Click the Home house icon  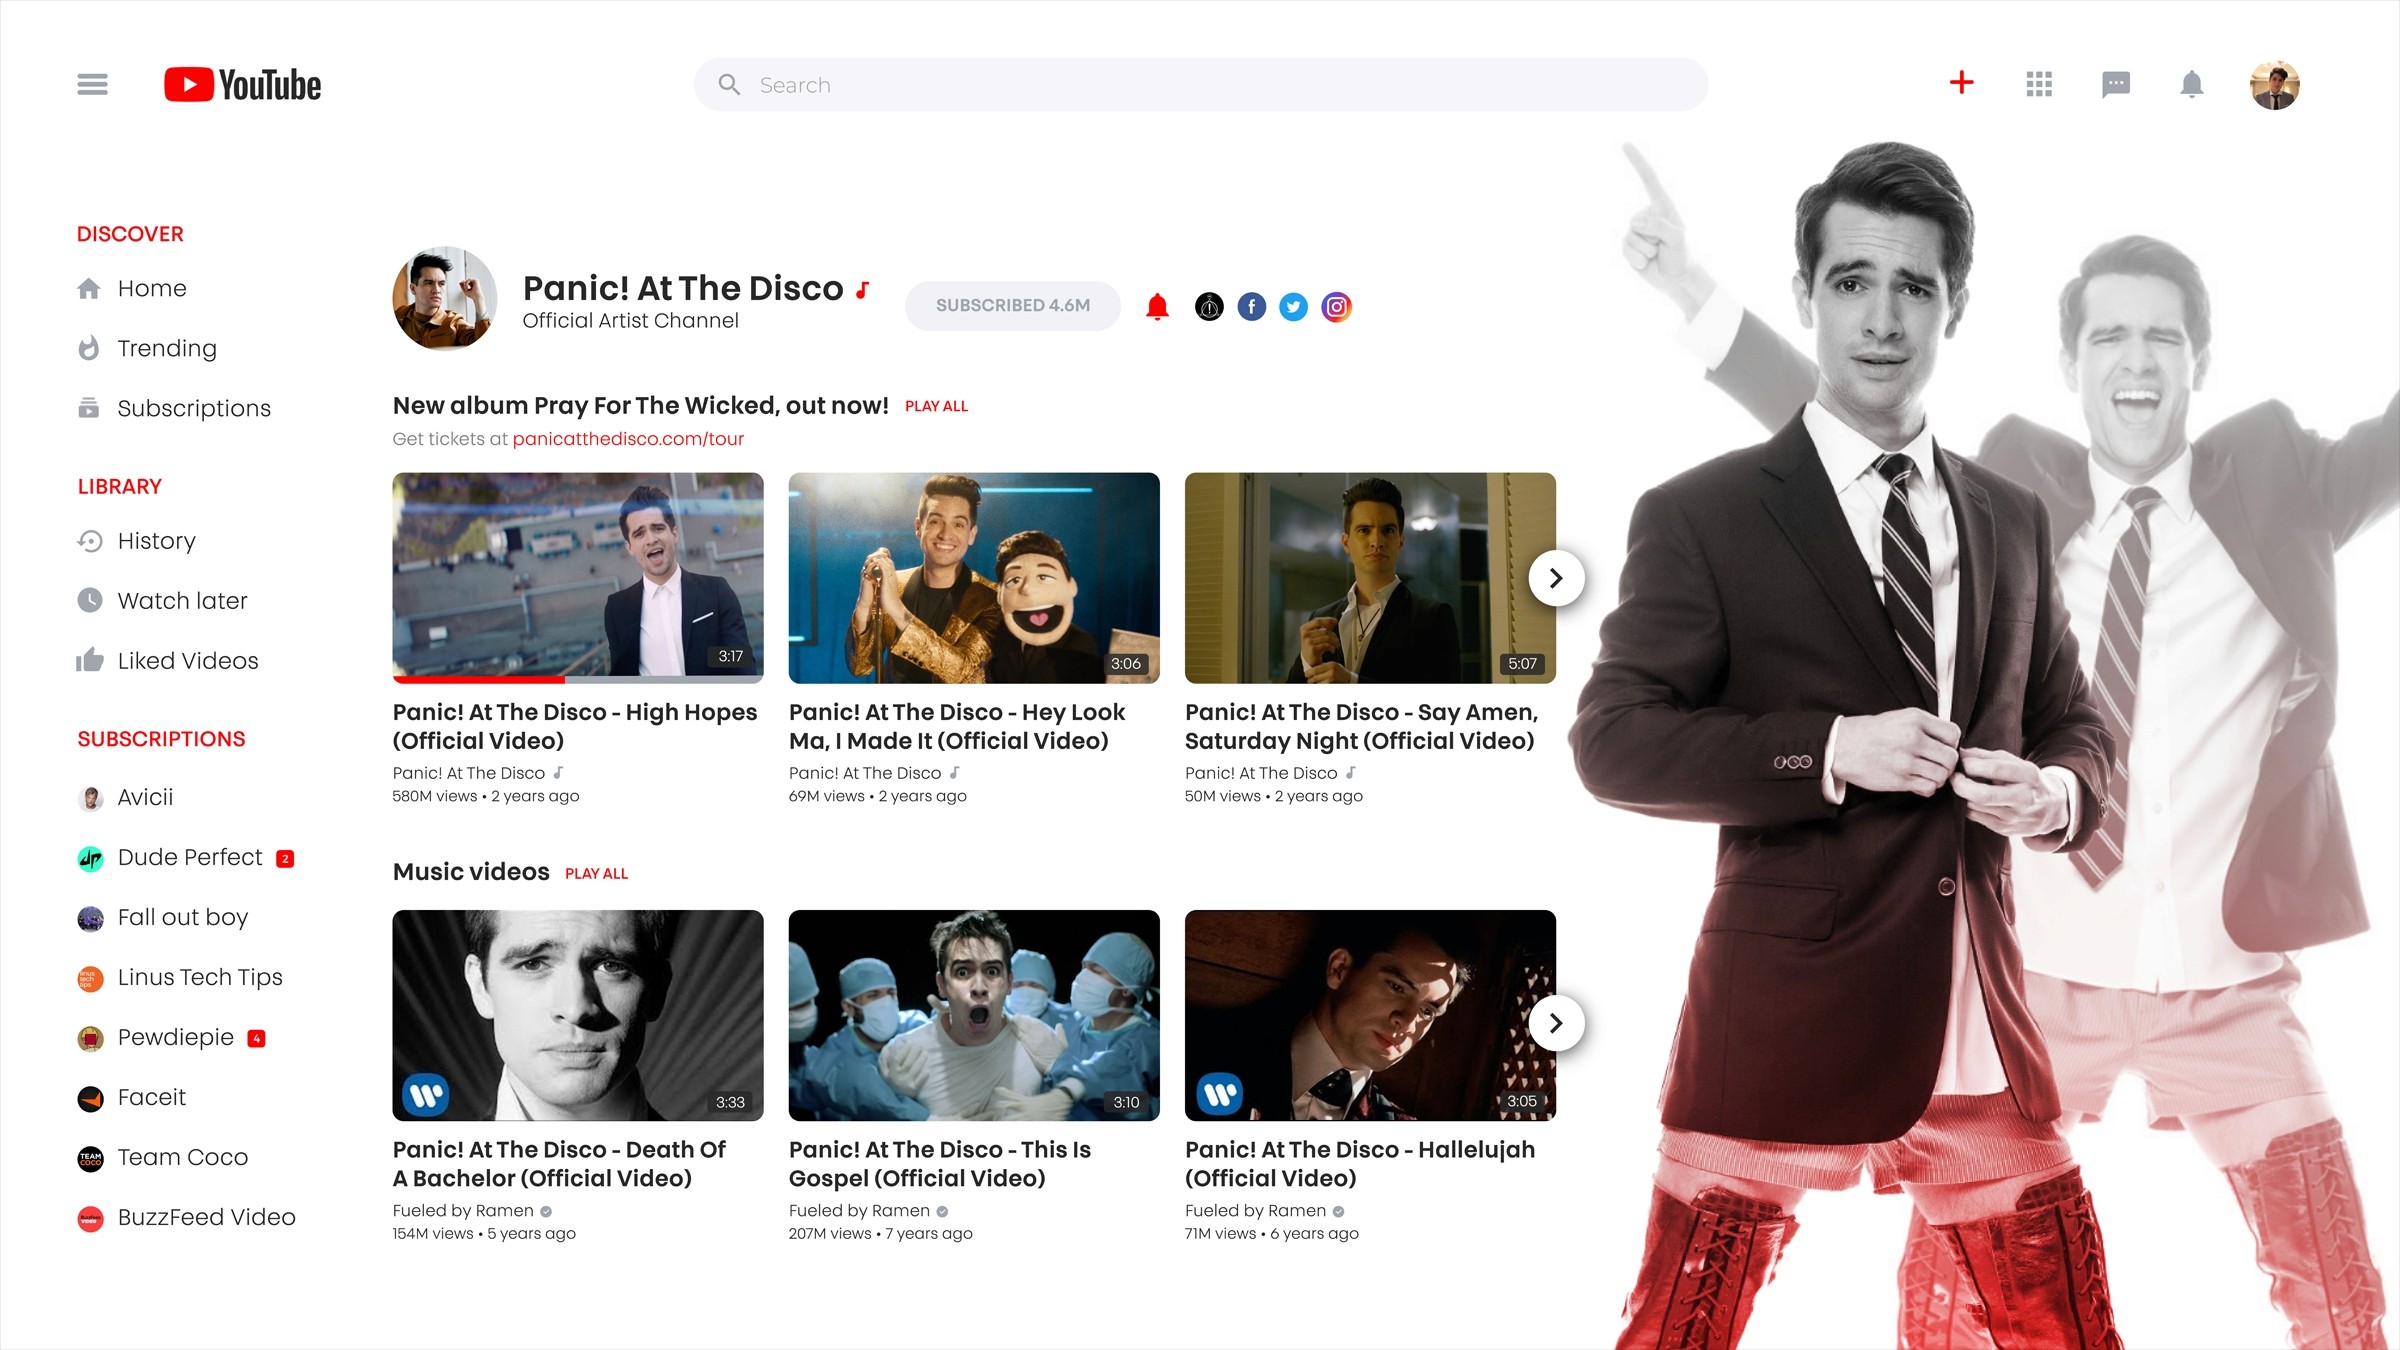click(89, 289)
